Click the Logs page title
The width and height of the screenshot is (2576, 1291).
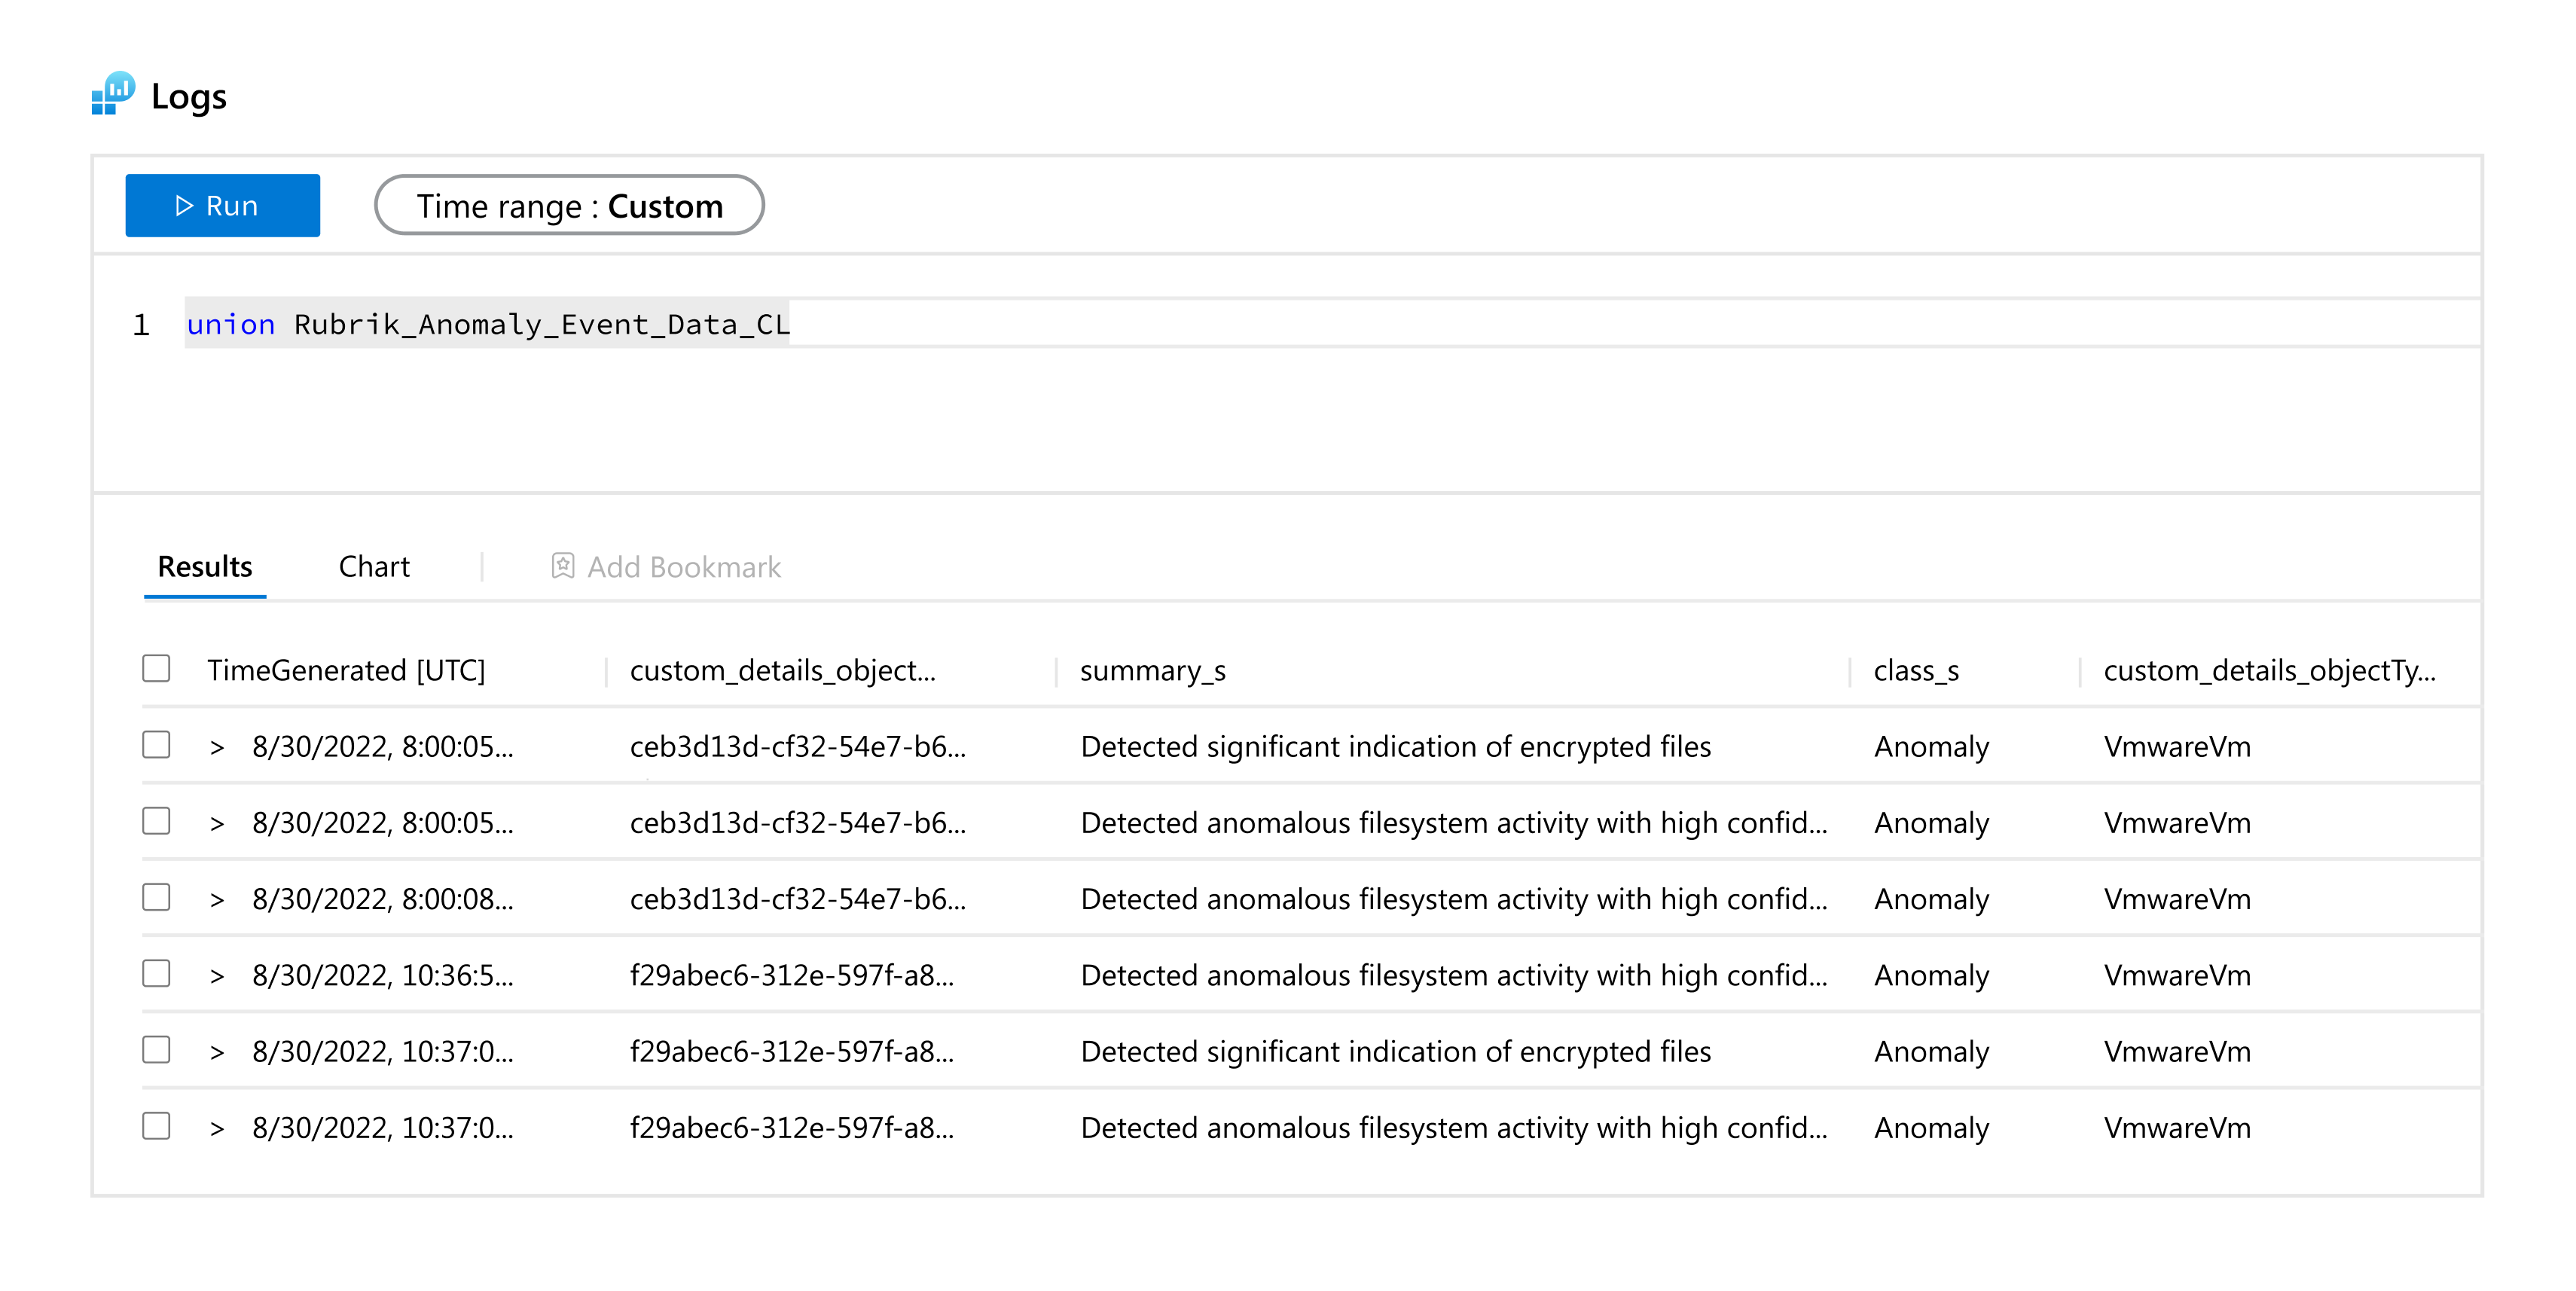point(189,96)
